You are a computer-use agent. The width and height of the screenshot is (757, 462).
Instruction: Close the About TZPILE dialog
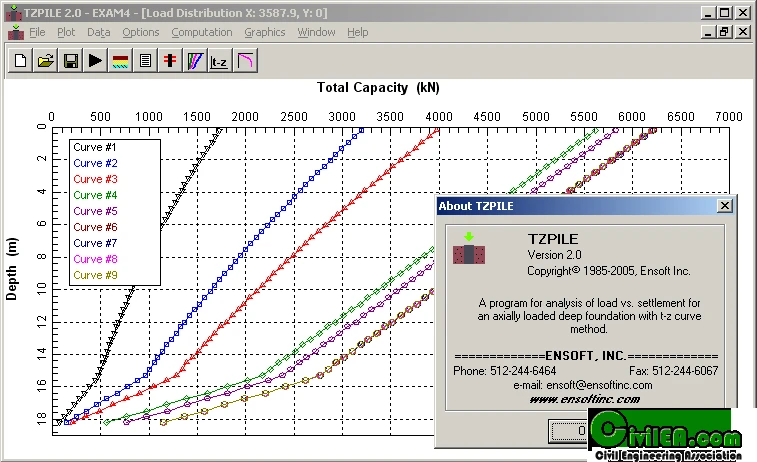tap(725, 206)
